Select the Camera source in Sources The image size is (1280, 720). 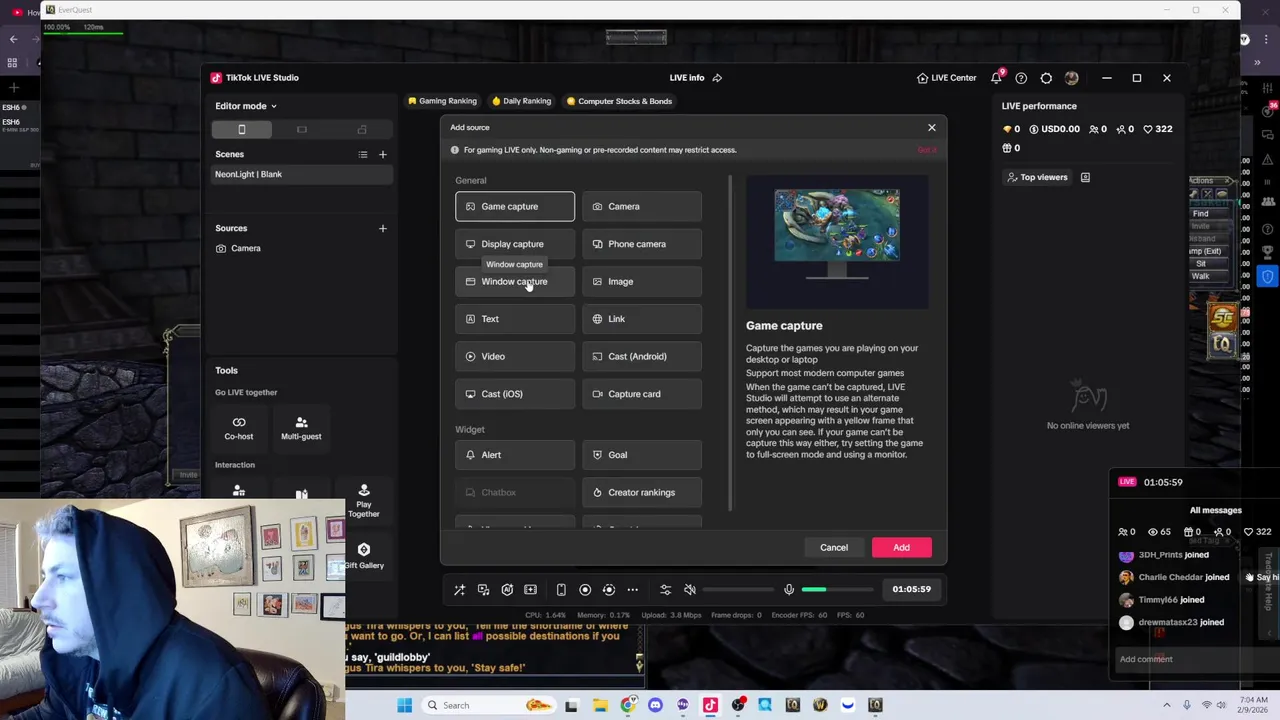(302, 248)
